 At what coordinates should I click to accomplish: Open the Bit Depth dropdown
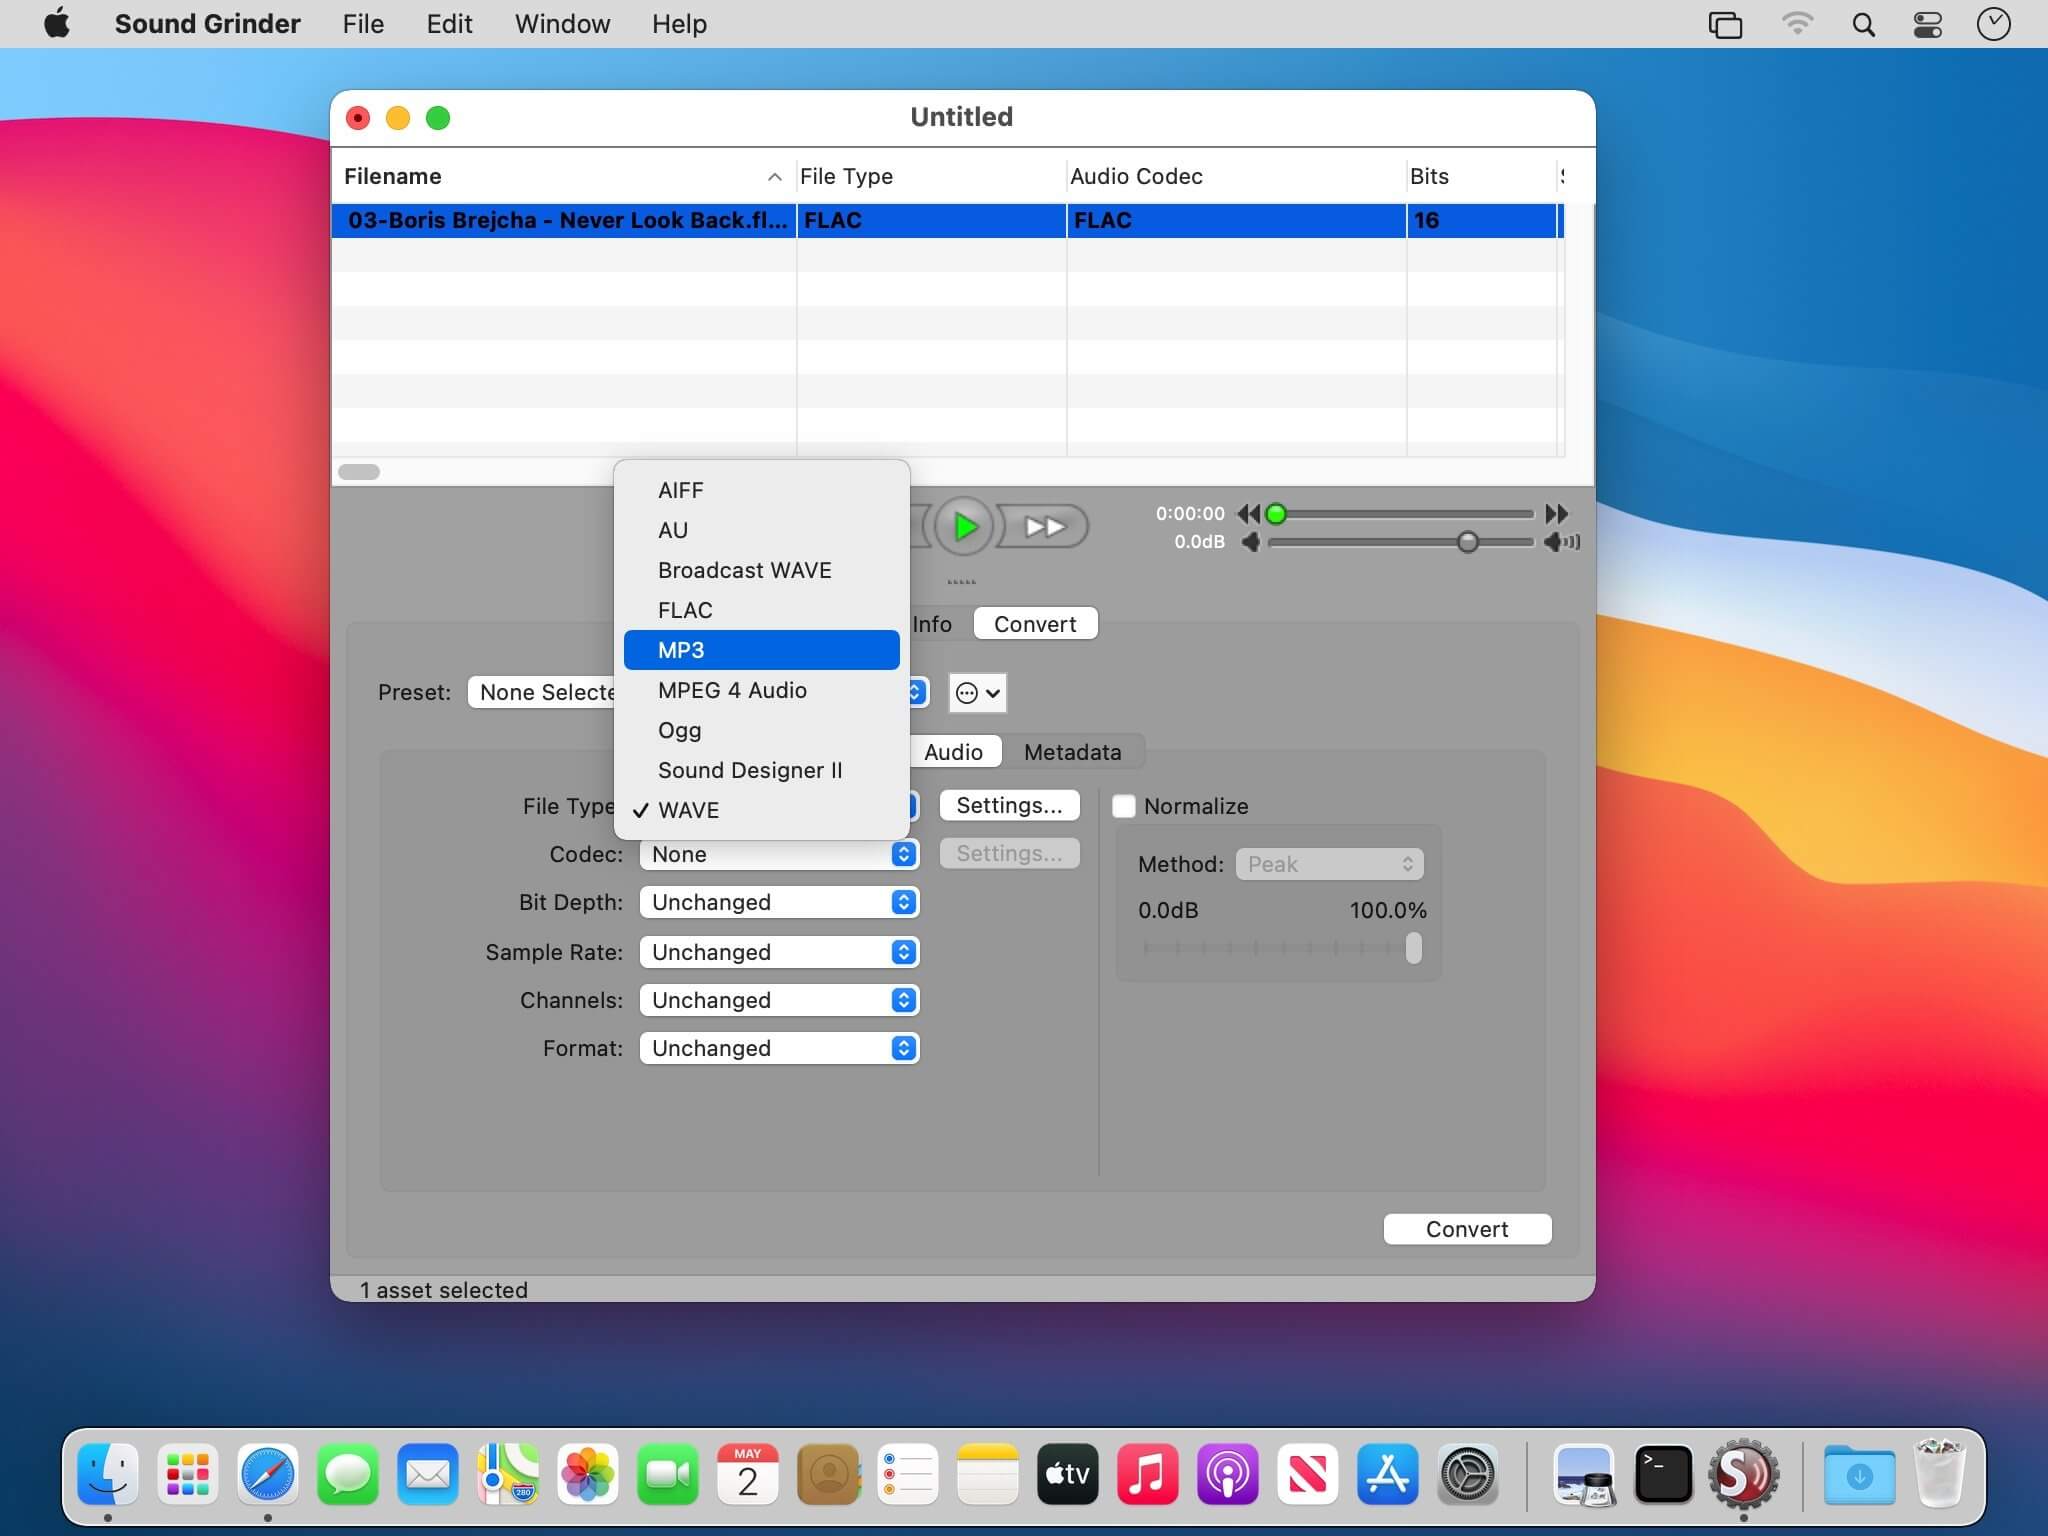(x=779, y=902)
